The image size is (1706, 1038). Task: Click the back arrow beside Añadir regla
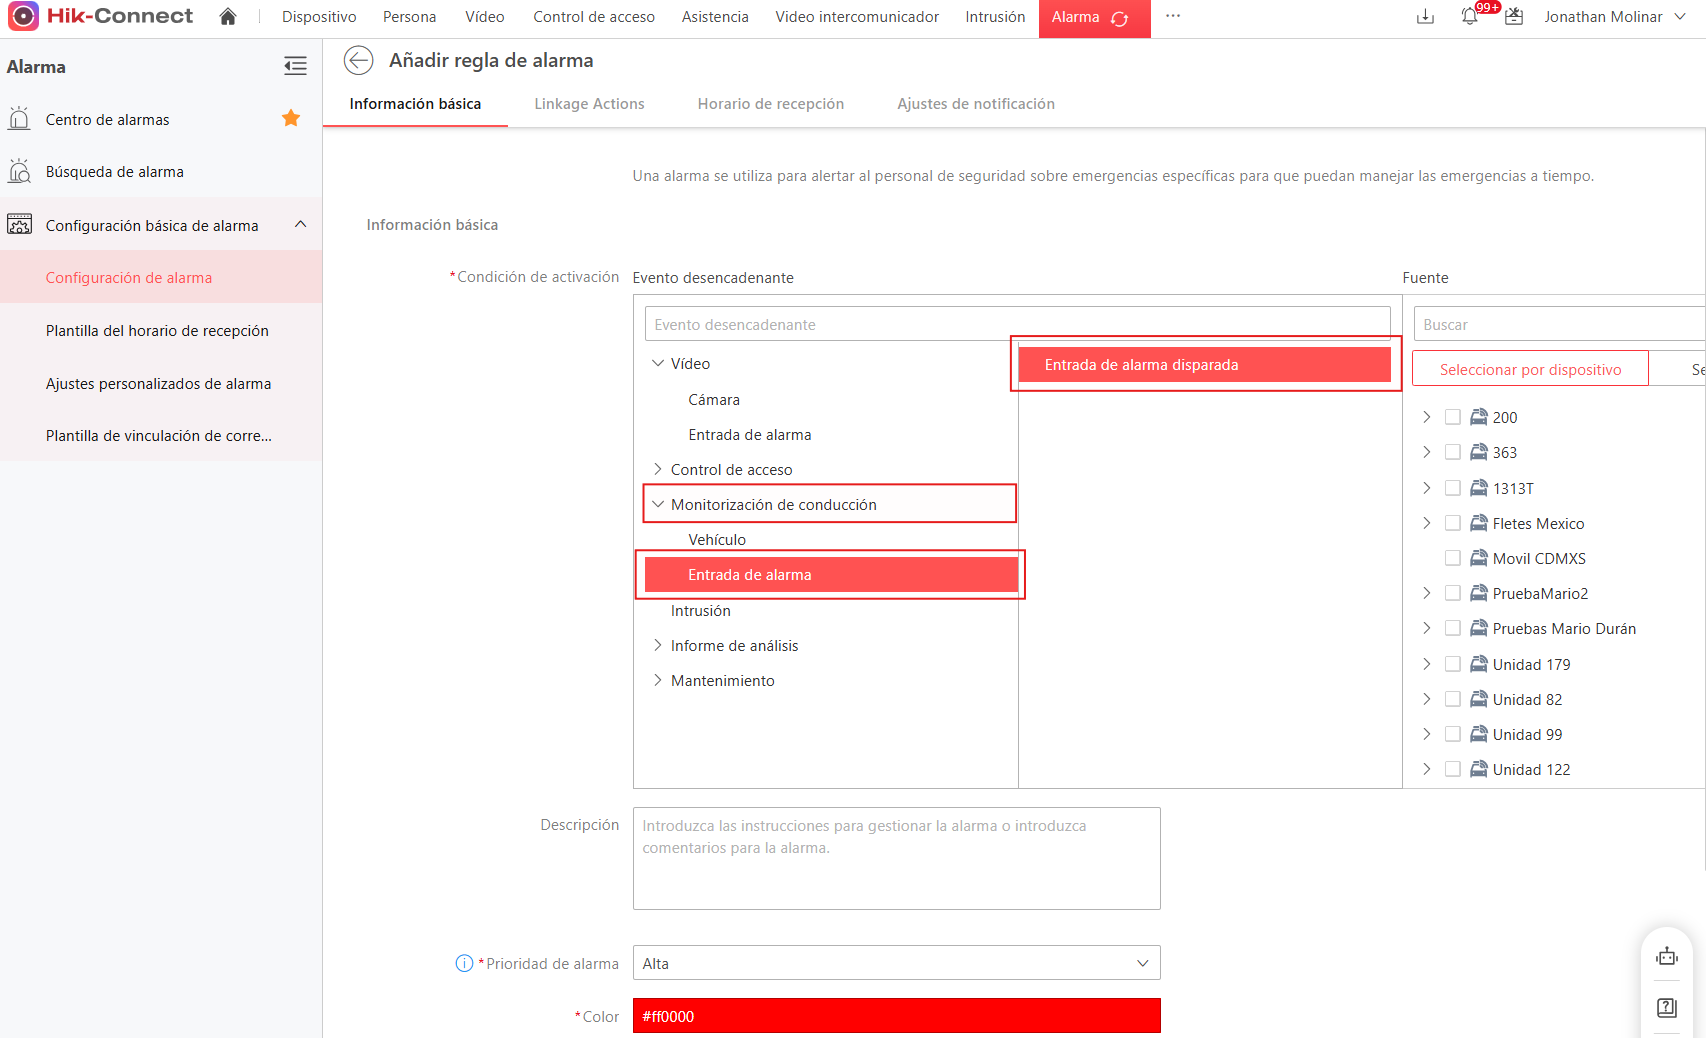point(358,61)
